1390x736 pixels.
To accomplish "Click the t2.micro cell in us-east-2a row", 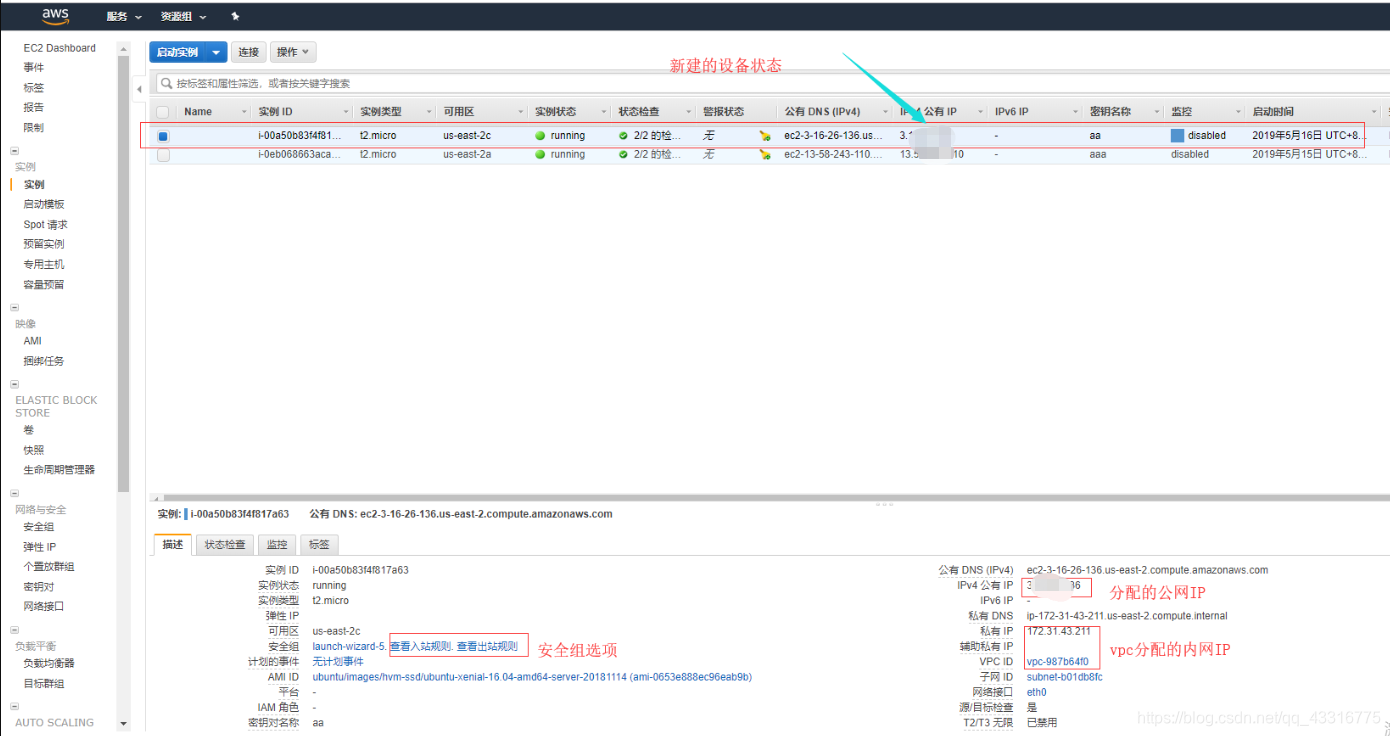I will [378, 155].
